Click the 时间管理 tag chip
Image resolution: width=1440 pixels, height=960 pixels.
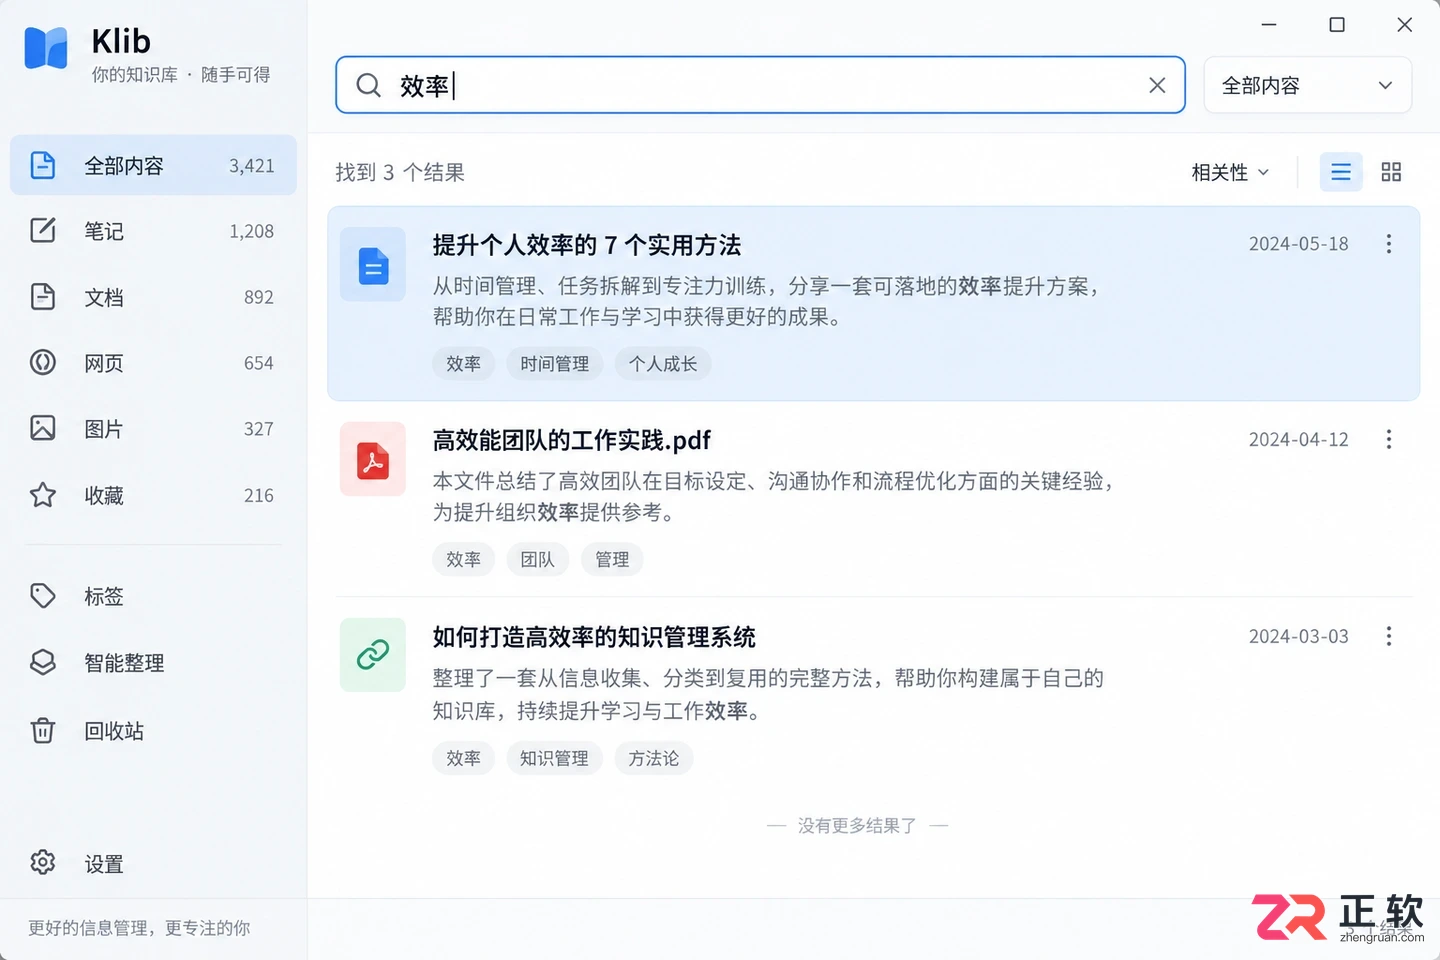click(x=554, y=364)
